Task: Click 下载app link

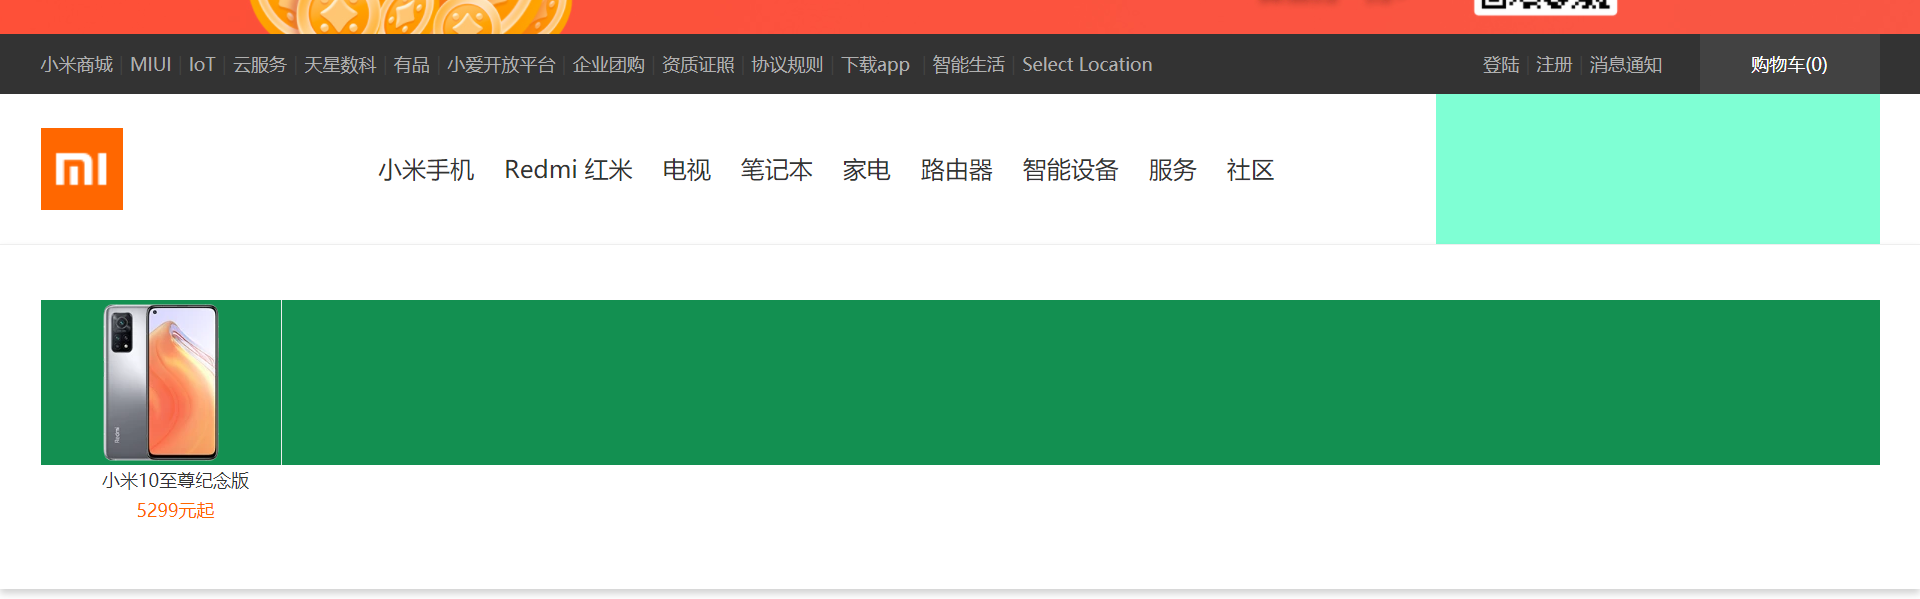Action: point(875,65)
